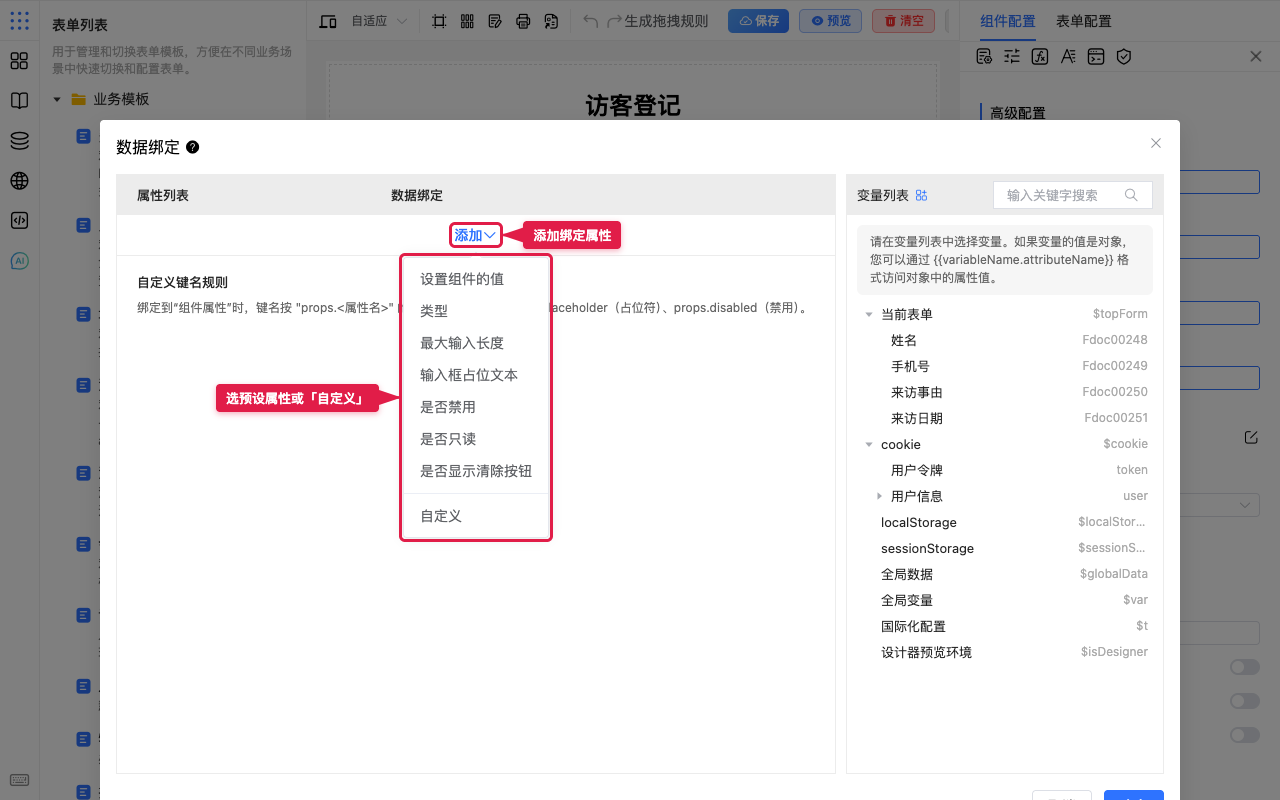
Task: Redo with the right curved arrow
Action: coord(614,21)
